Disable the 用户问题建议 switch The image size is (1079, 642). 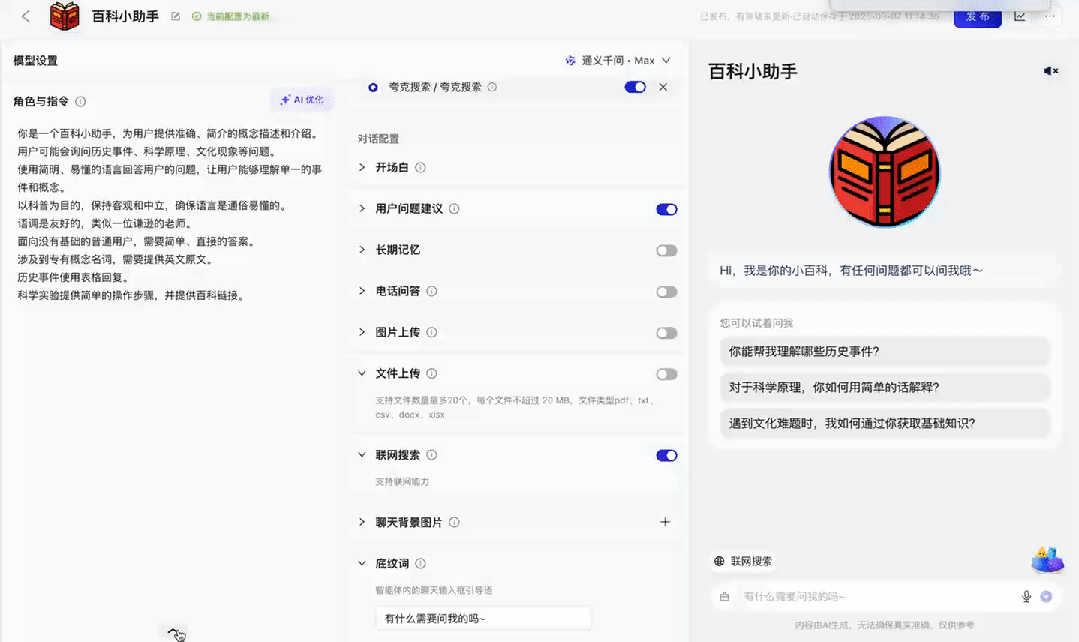(666, 209)
